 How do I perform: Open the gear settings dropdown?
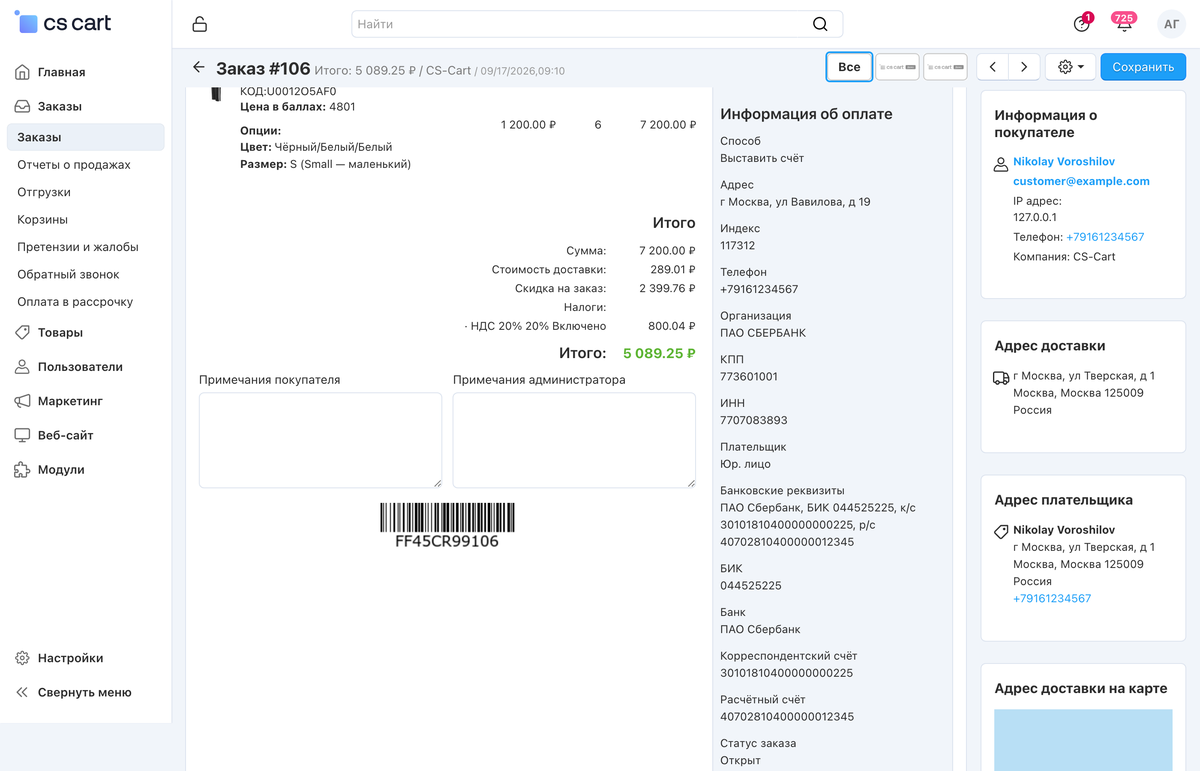[x=1071, y=67]
